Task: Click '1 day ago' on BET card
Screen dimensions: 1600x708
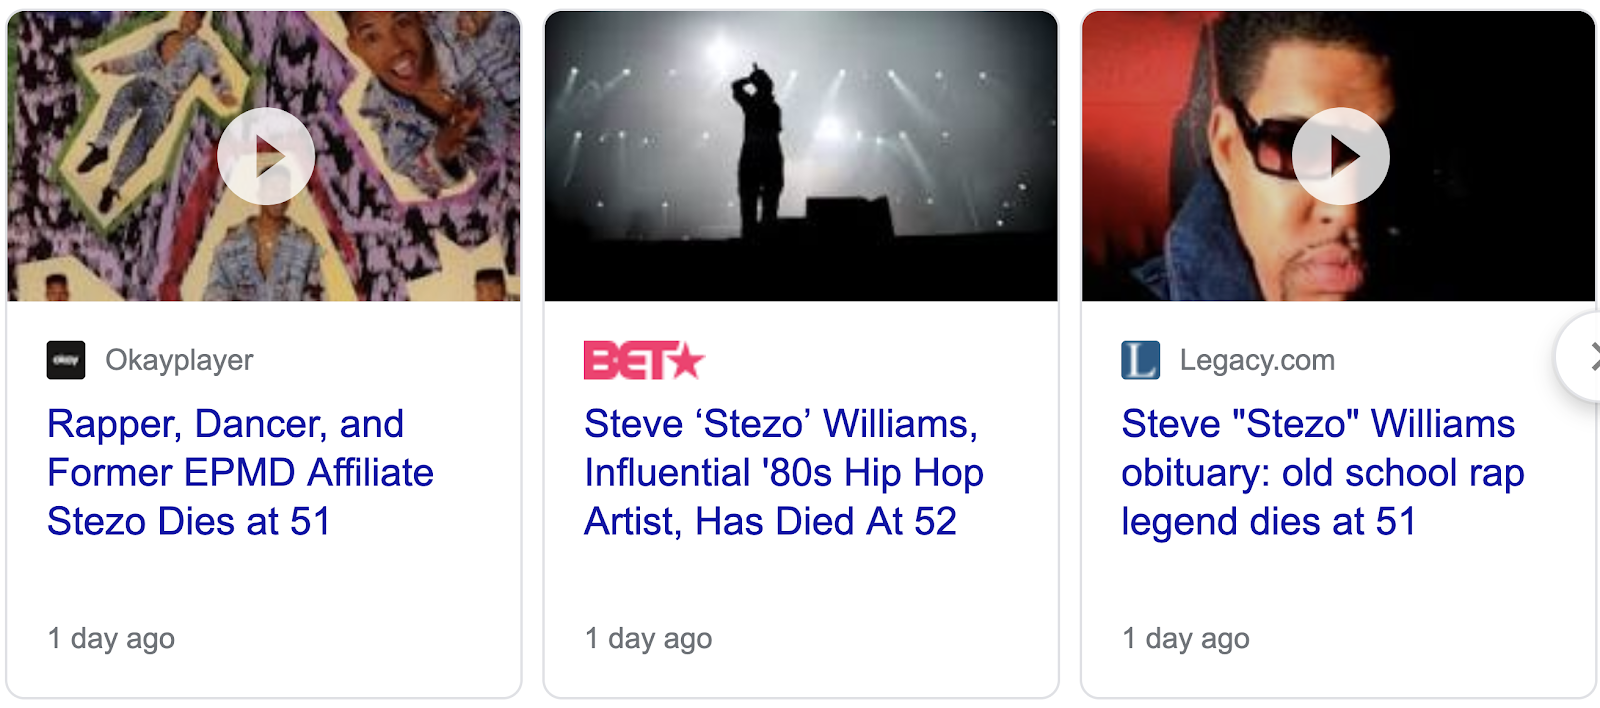Action: 648,638
